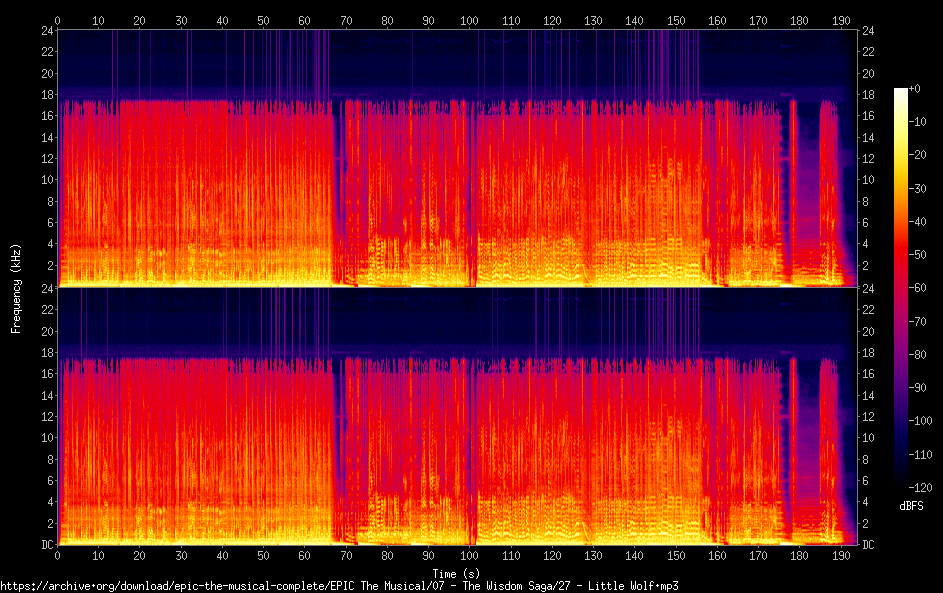
Task: Click the 100 tick on the top time axis
Action: [470, 20]
